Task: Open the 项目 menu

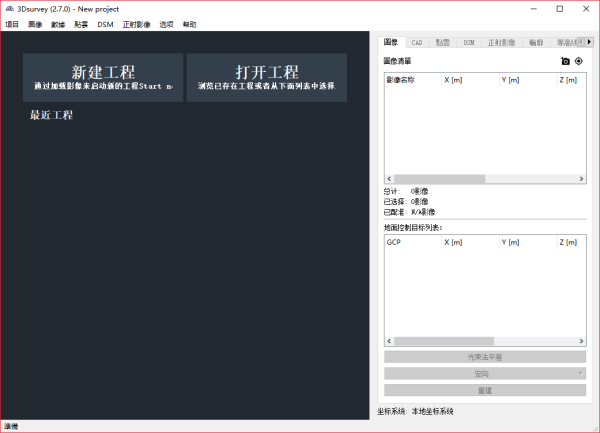Action: point(12,23)
